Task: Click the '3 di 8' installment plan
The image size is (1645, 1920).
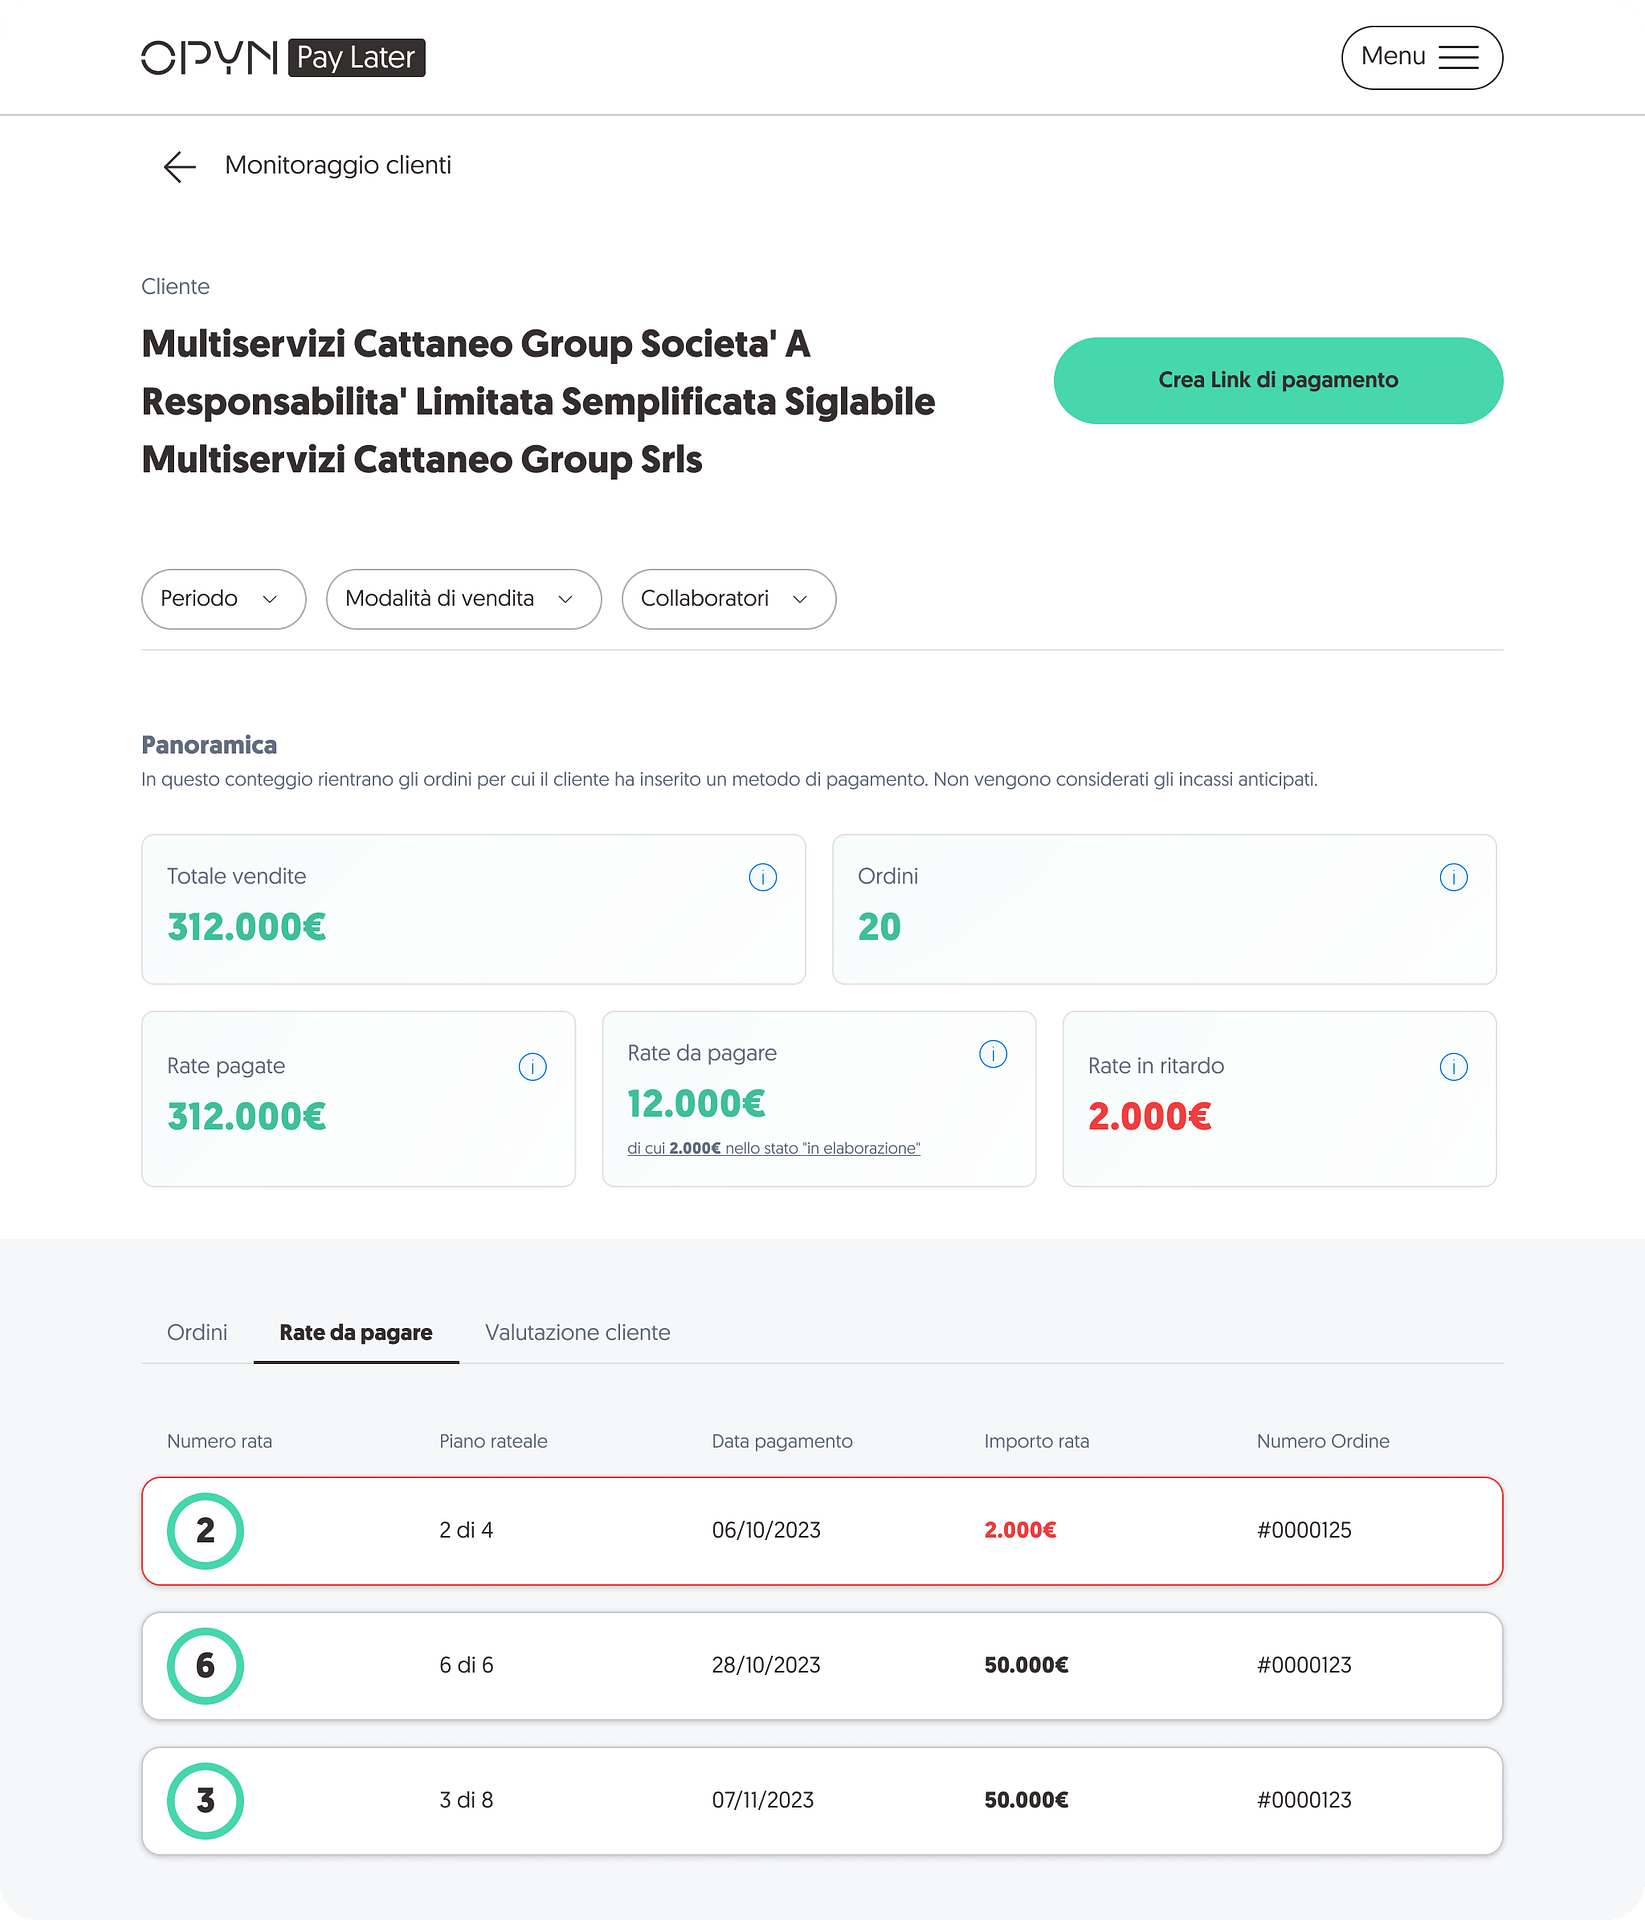Action: [466, 1800]
